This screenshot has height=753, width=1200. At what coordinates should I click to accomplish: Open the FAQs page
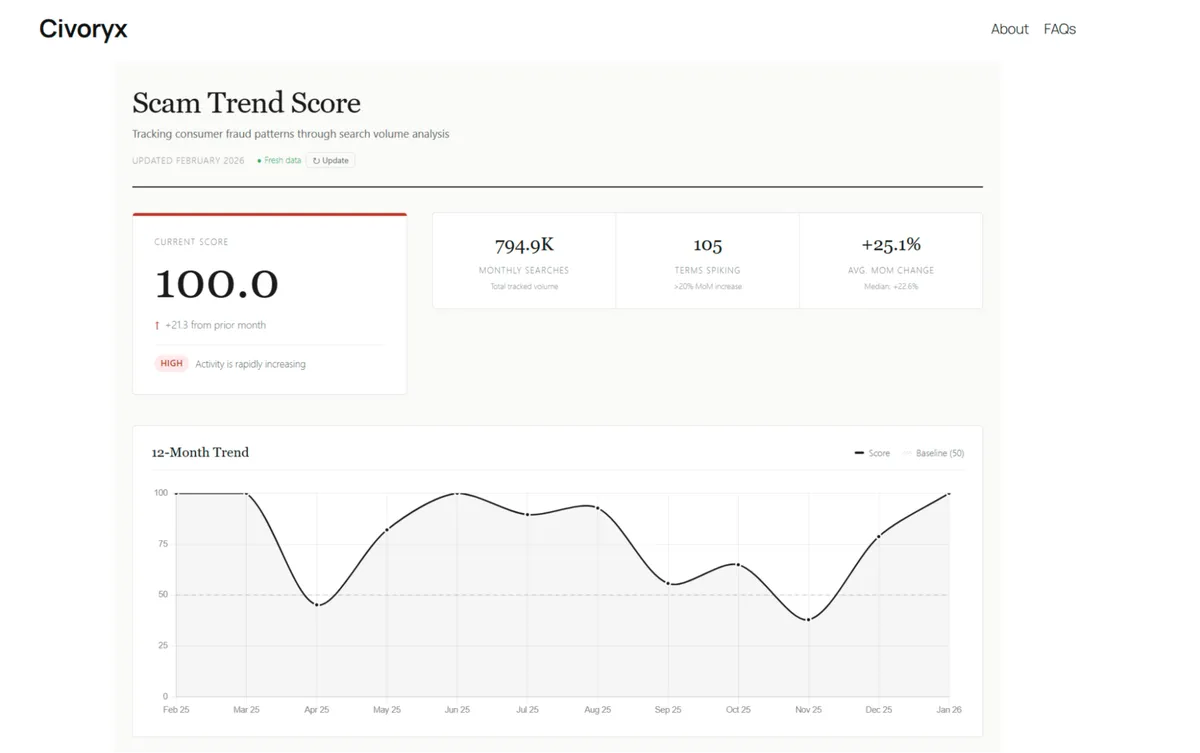tap(1059, 29)
